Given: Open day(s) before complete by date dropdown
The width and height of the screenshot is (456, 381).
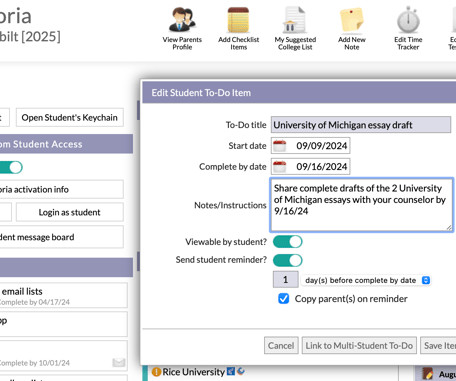Looking at the screenshot, I should pos(366,280).
